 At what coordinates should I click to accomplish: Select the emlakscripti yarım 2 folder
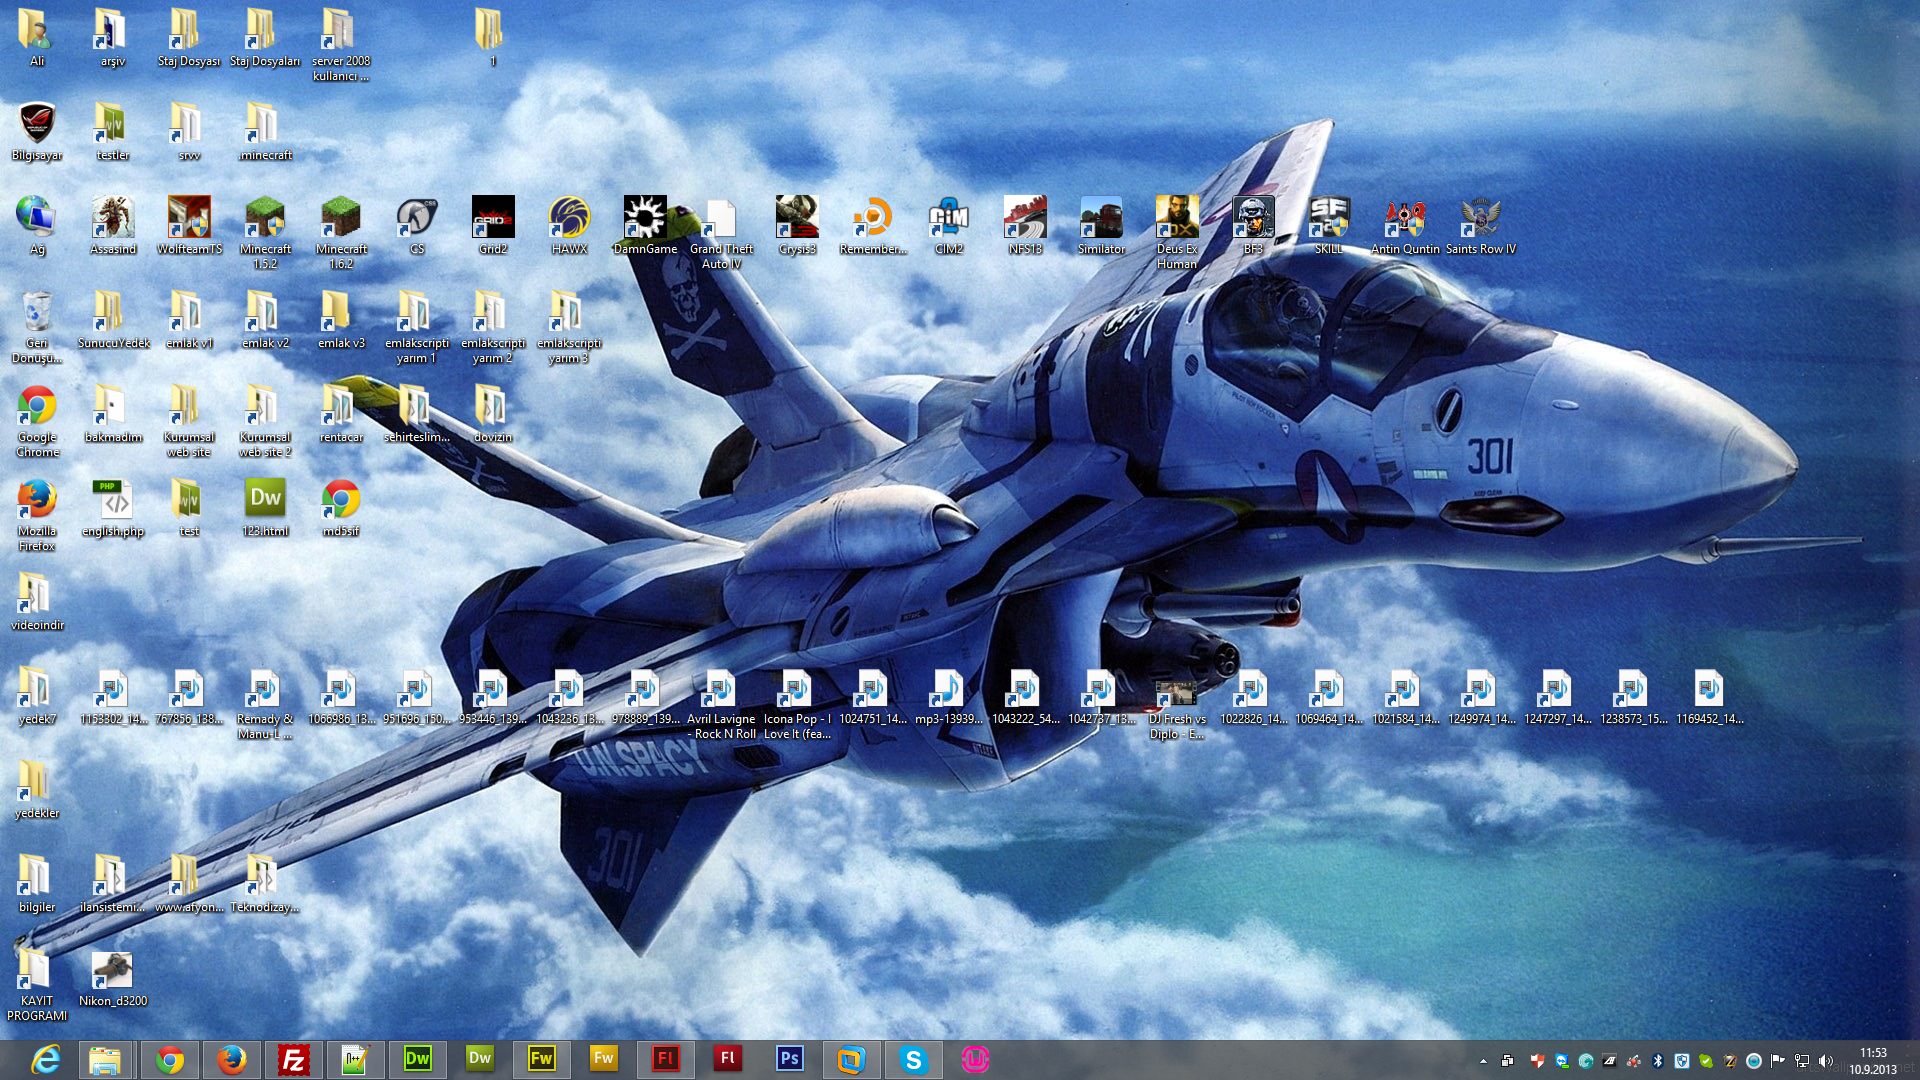(x=493, y=327)
